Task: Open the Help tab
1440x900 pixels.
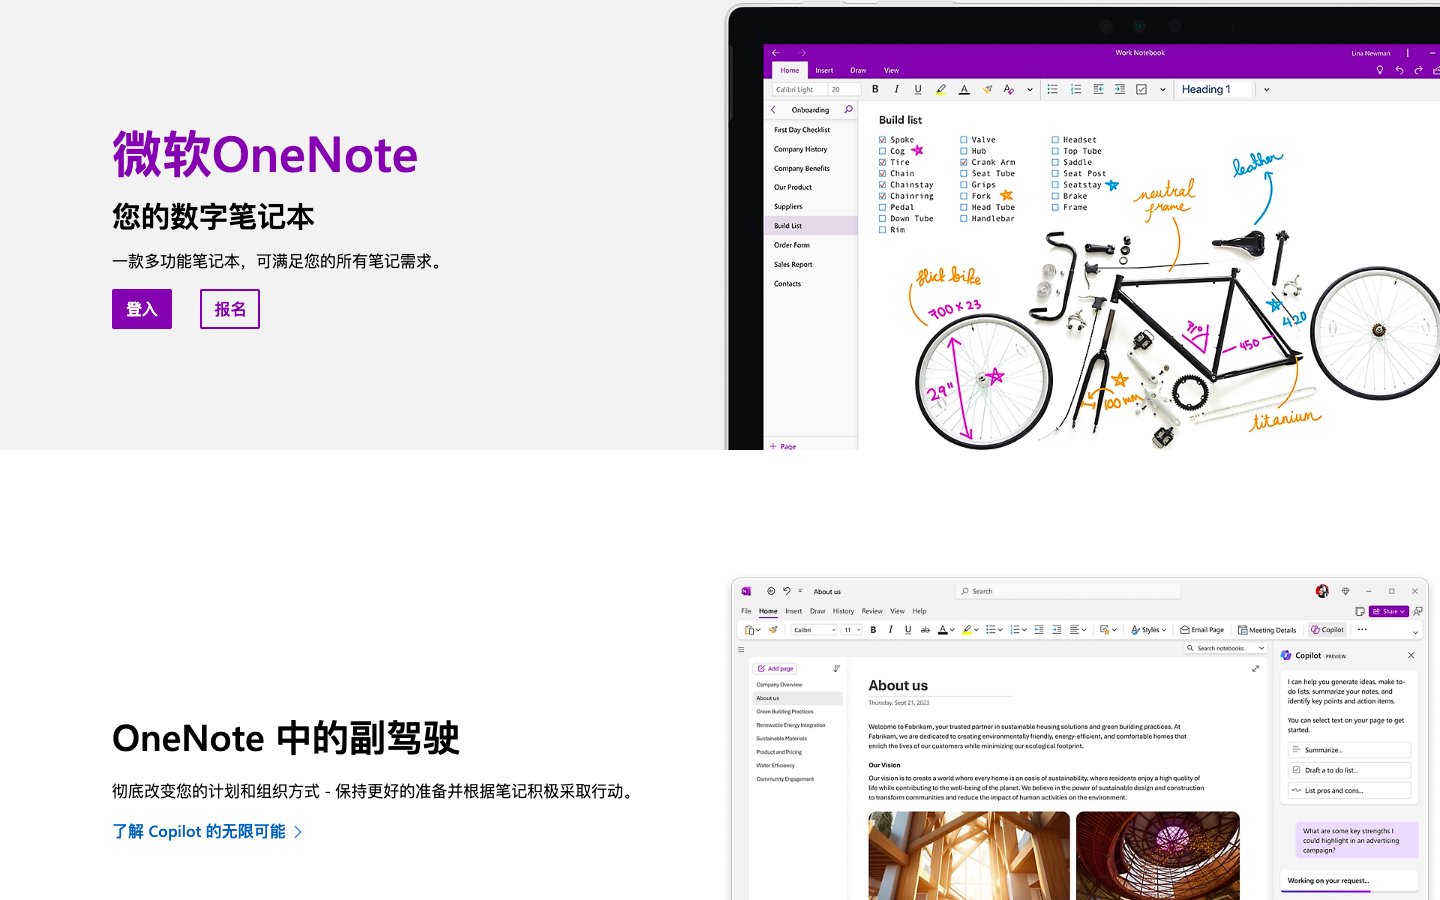Action: (x=919, y=611)
